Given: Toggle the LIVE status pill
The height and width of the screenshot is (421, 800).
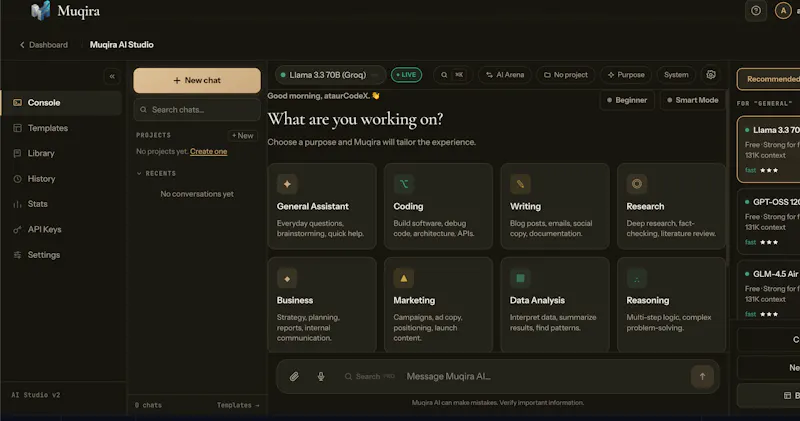Looking at the screenshot, I should (406, 75).
